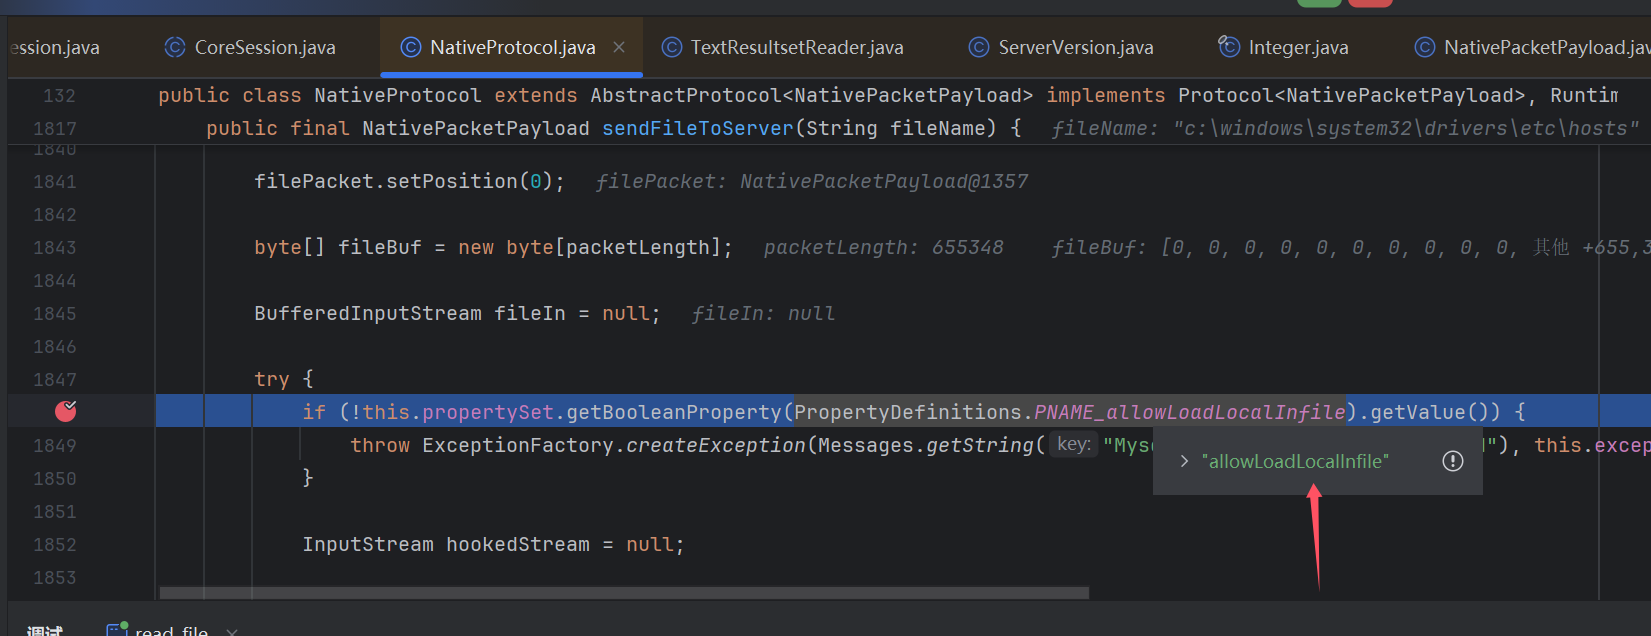Click the class icon on CoreSession.java tab
This screenshot has height=636, width=1651.
point(175,47)
